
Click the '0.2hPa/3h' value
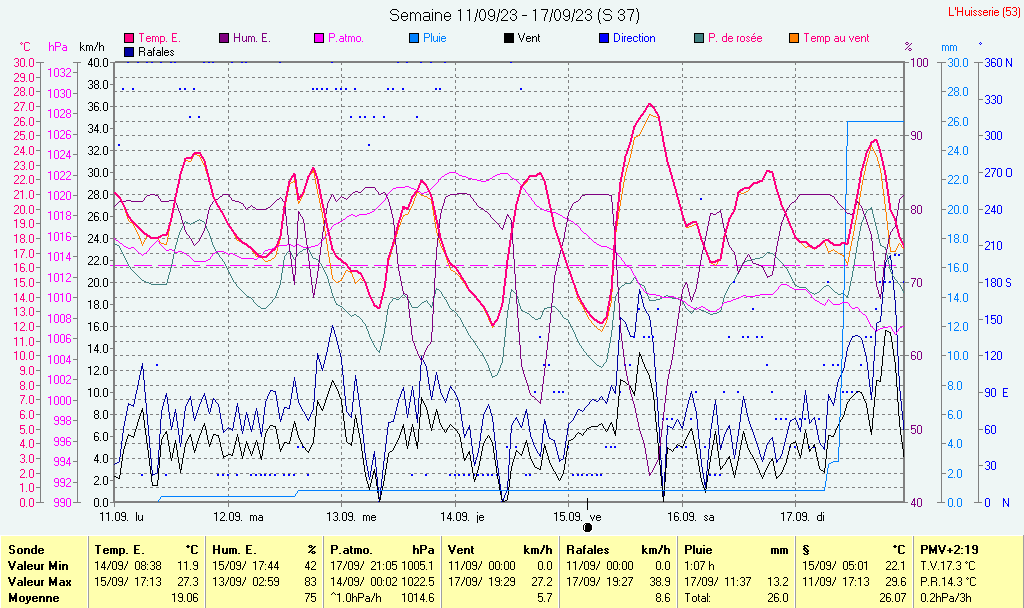point(947,598)
